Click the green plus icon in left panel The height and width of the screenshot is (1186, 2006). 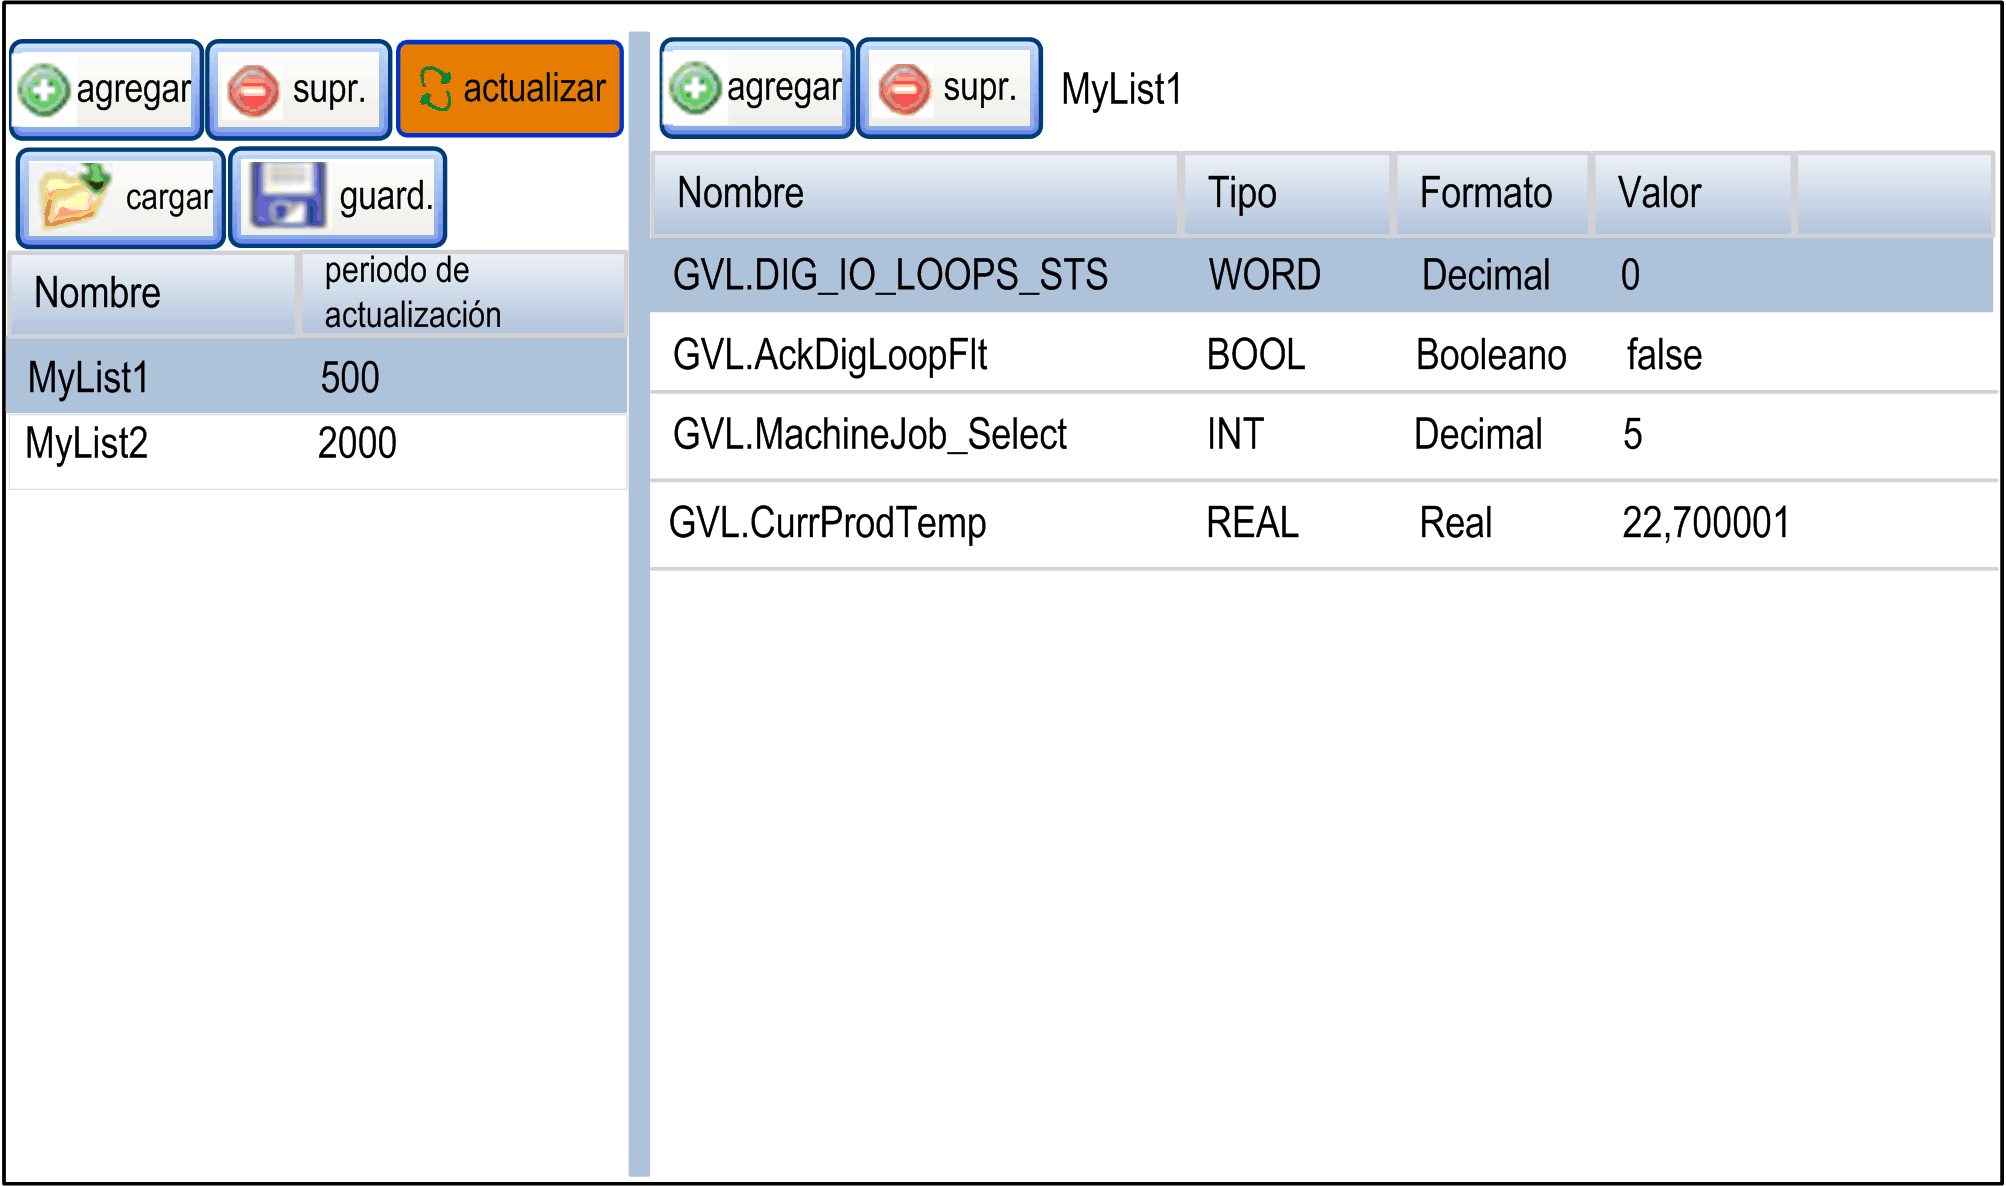click(x=44, y=90)
